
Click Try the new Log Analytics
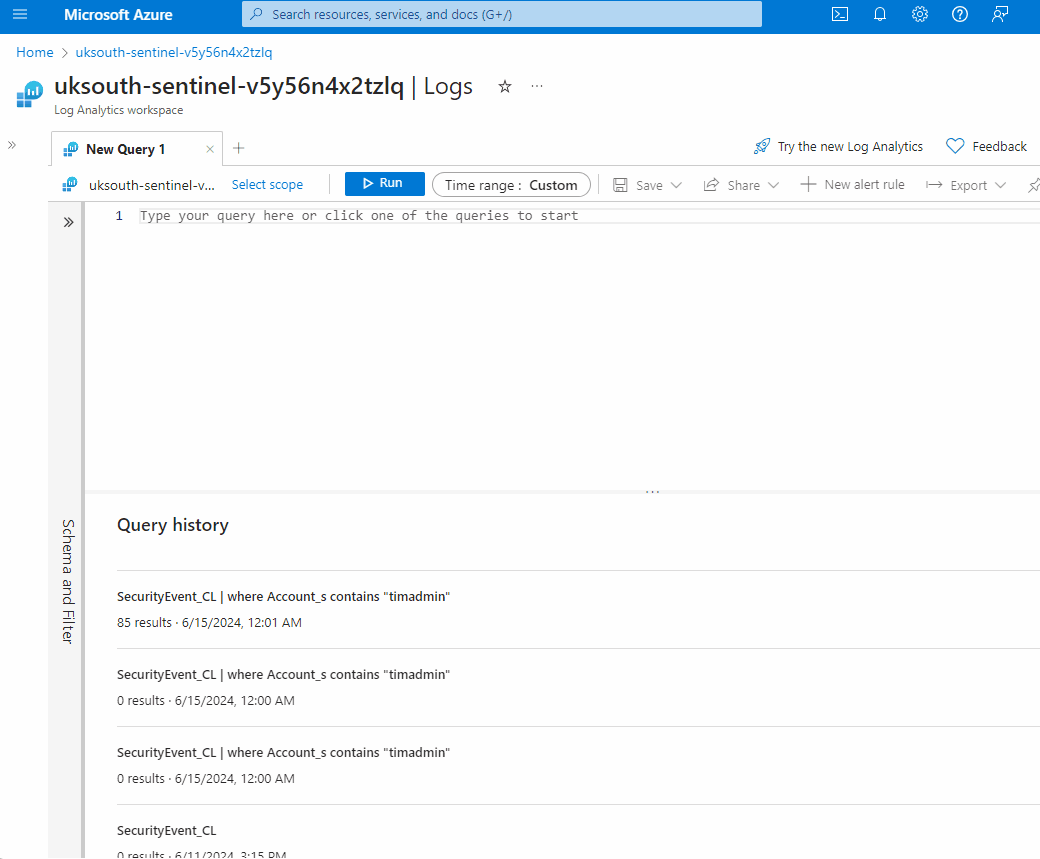(850, 147)
